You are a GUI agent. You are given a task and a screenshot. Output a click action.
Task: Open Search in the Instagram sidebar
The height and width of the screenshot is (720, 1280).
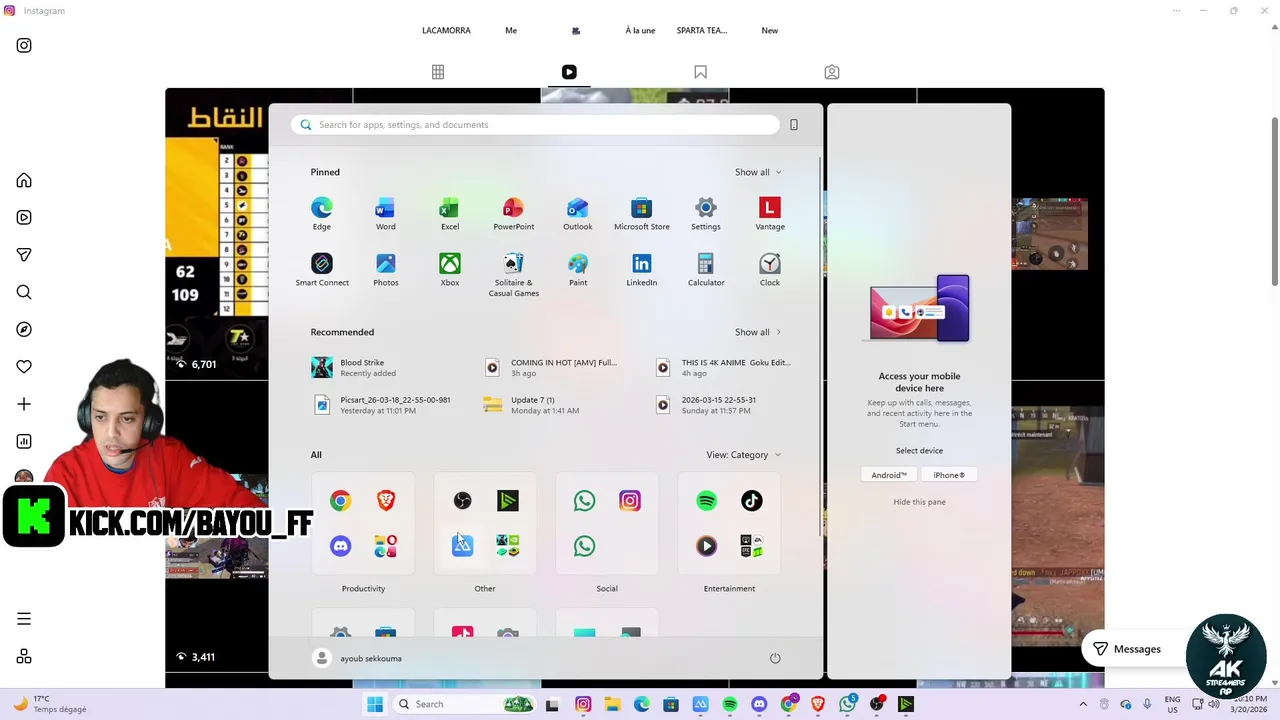pyautogui.click(x=24, y=292)
